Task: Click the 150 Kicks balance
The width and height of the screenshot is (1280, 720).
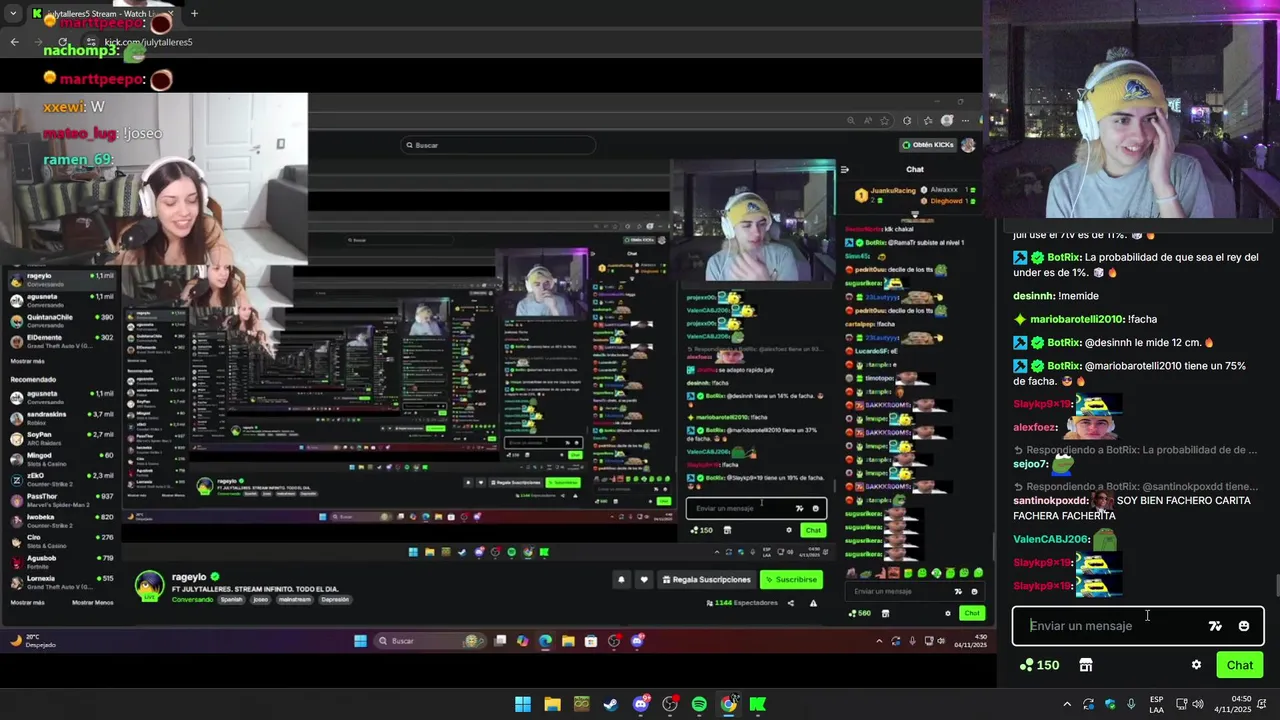Action: pos(1039,665)
